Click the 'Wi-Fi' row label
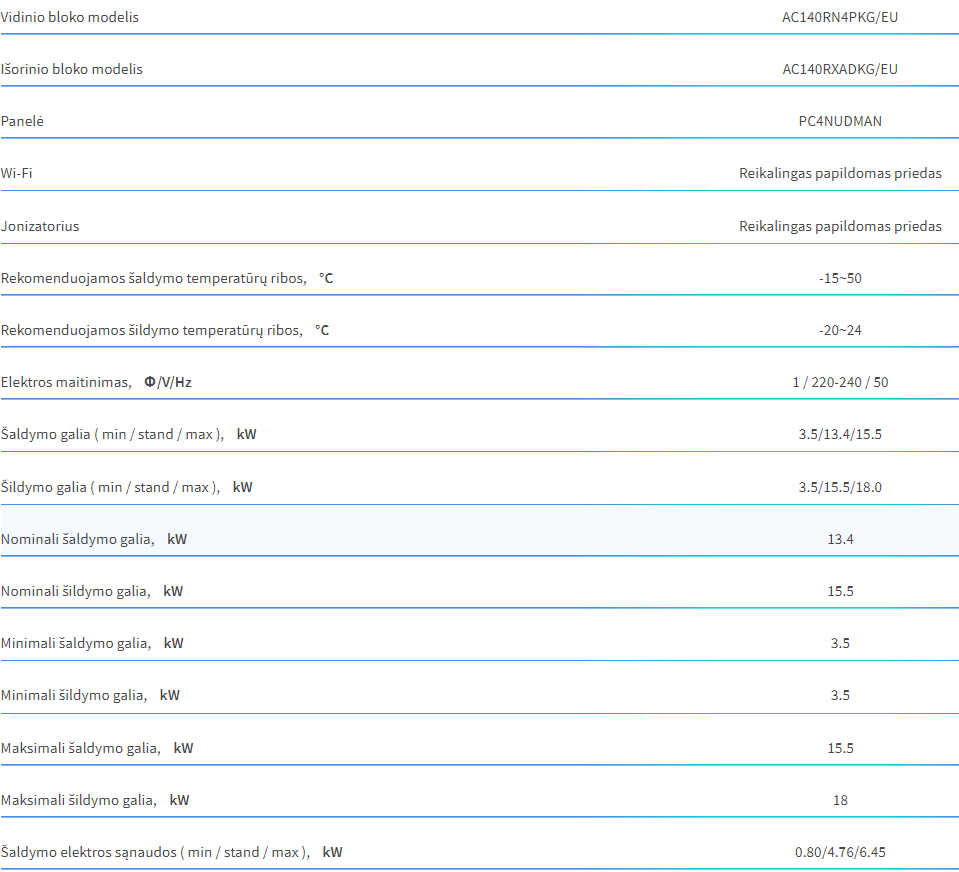The height and width of the screenshot is (872, 959). click(17, 173)
